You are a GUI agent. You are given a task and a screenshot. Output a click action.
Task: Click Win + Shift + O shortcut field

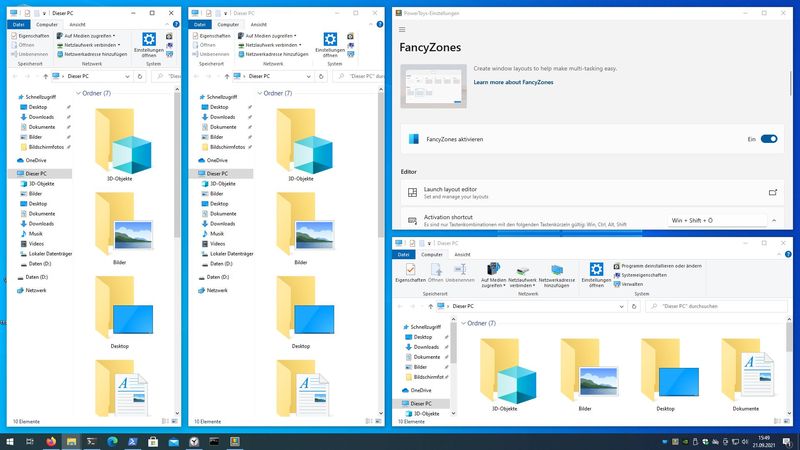(x=717, y=220)
